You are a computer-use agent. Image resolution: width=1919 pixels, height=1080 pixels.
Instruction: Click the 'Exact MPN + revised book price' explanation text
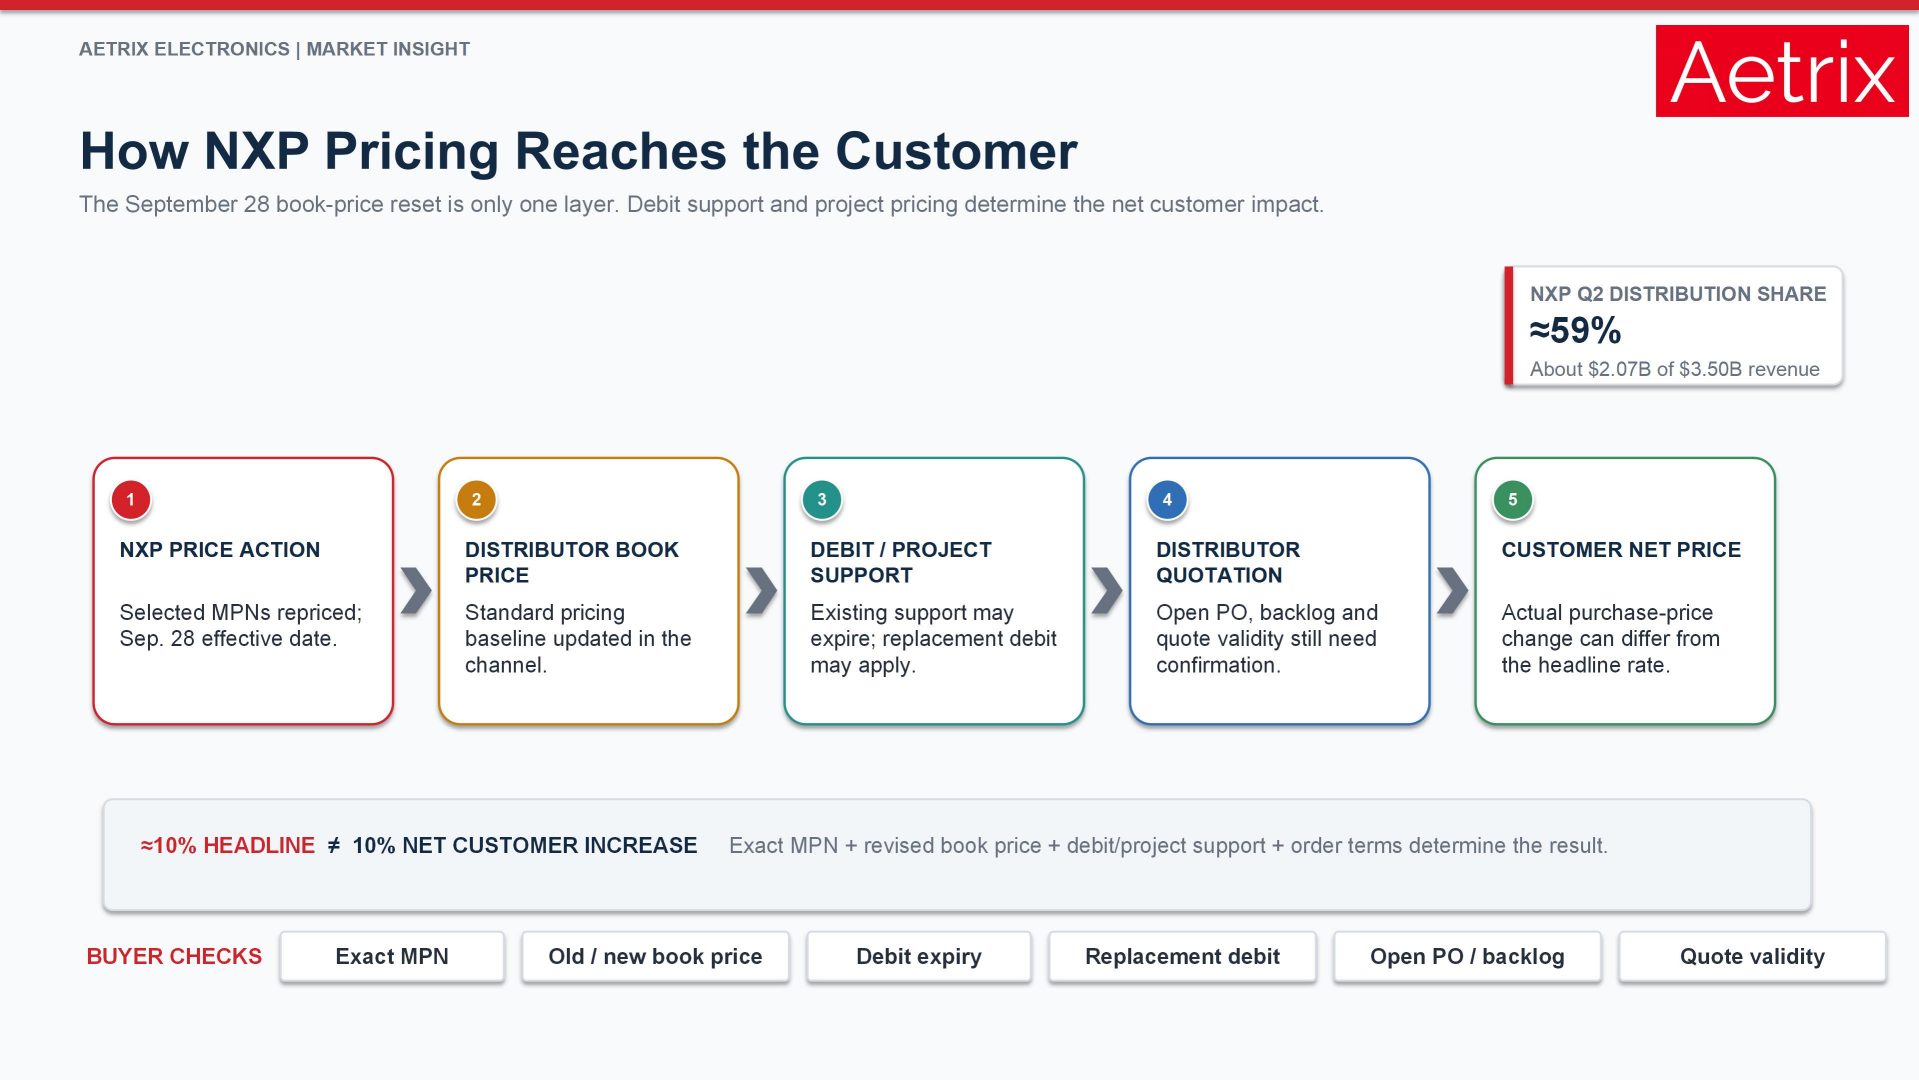1168,846
